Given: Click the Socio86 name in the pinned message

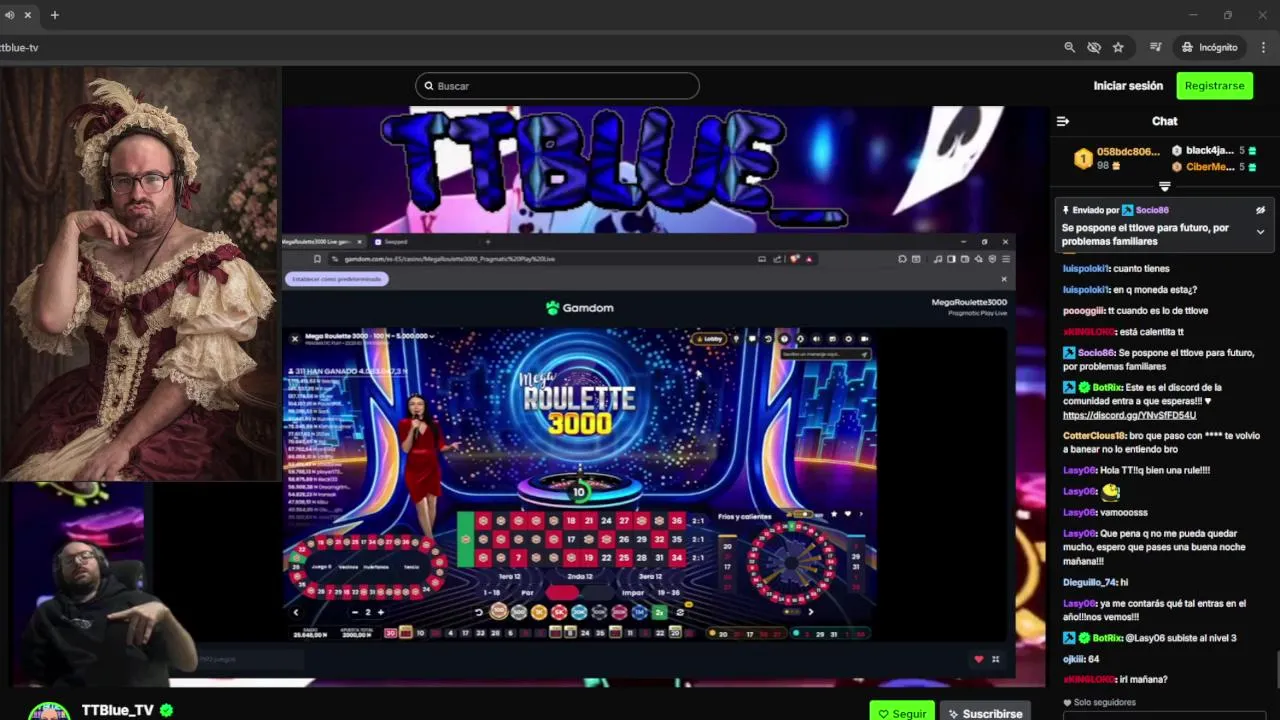Looking at the screenshot, I should pos(1152,210).
